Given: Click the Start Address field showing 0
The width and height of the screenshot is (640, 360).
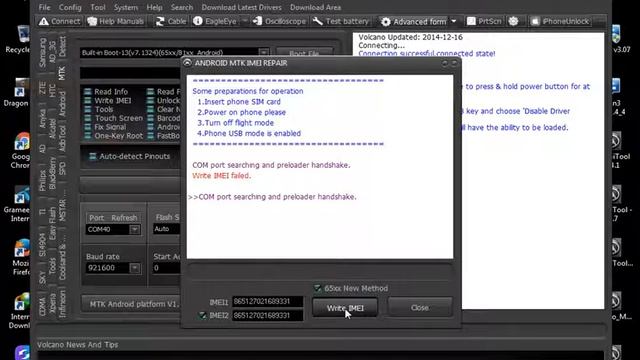Looking at the screenshot, I should [x=167, y=268].
